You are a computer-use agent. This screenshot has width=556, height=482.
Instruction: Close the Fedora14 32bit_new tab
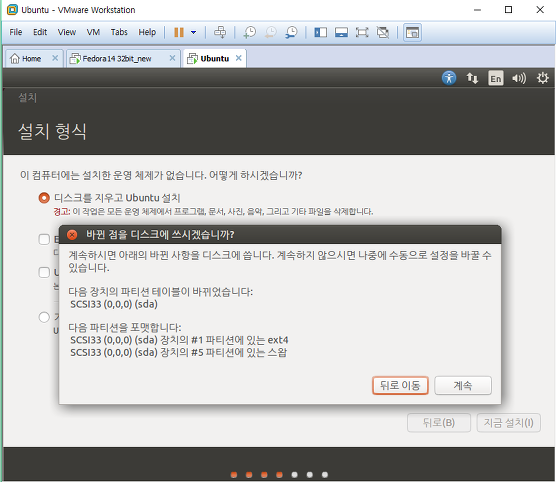(x=172, y=58)
